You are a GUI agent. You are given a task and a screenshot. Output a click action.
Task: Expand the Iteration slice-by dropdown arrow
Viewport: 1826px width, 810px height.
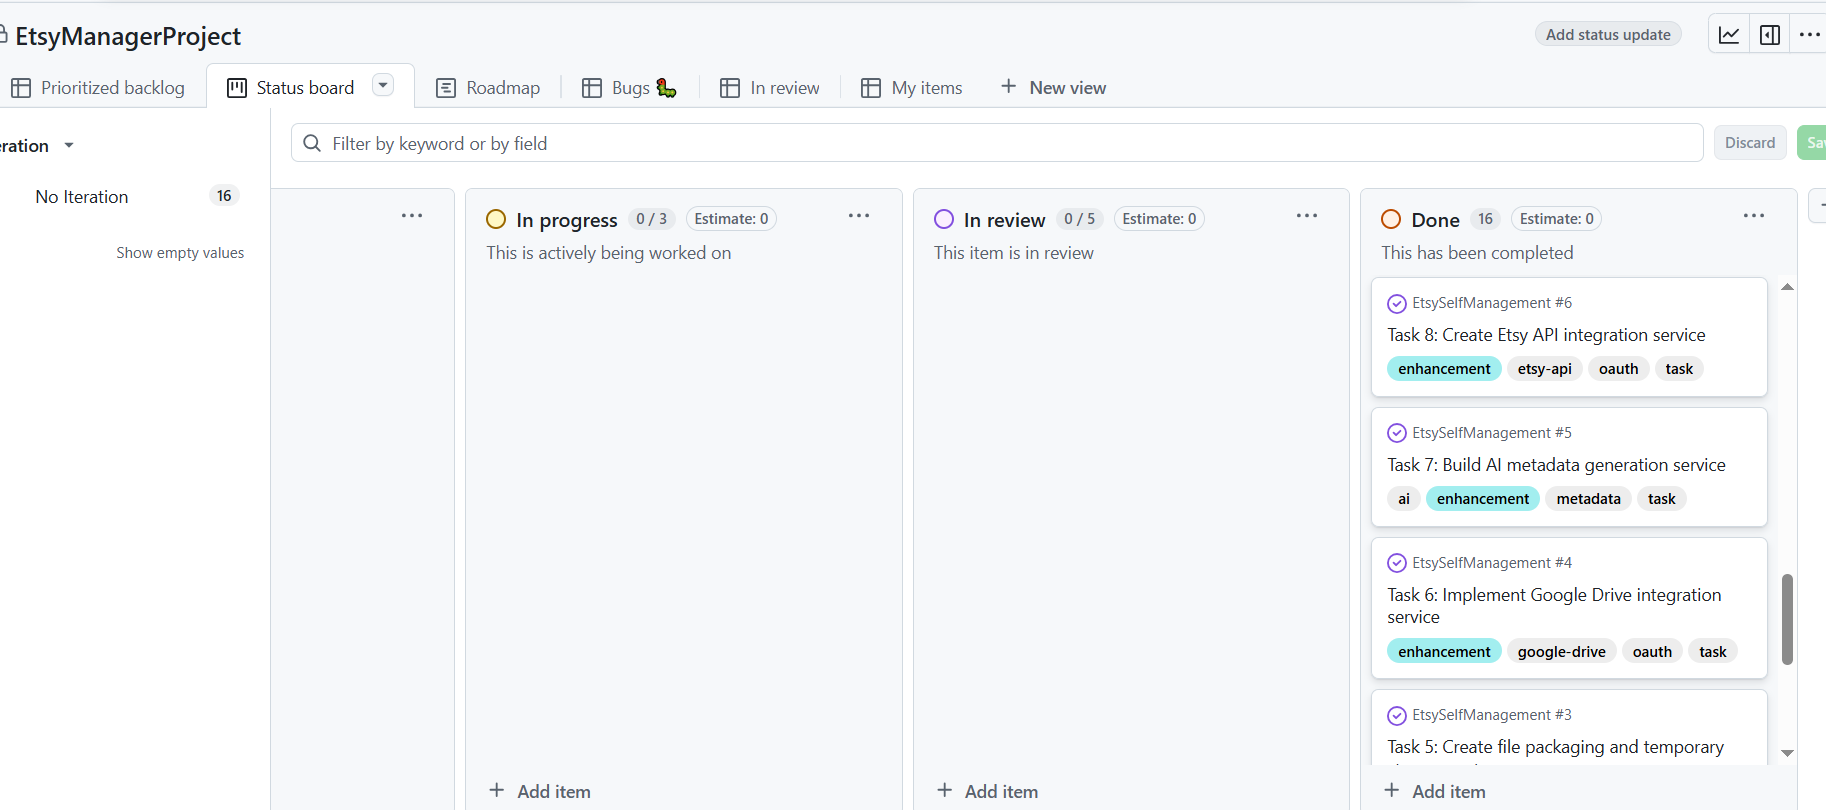(x=69, y=146)
